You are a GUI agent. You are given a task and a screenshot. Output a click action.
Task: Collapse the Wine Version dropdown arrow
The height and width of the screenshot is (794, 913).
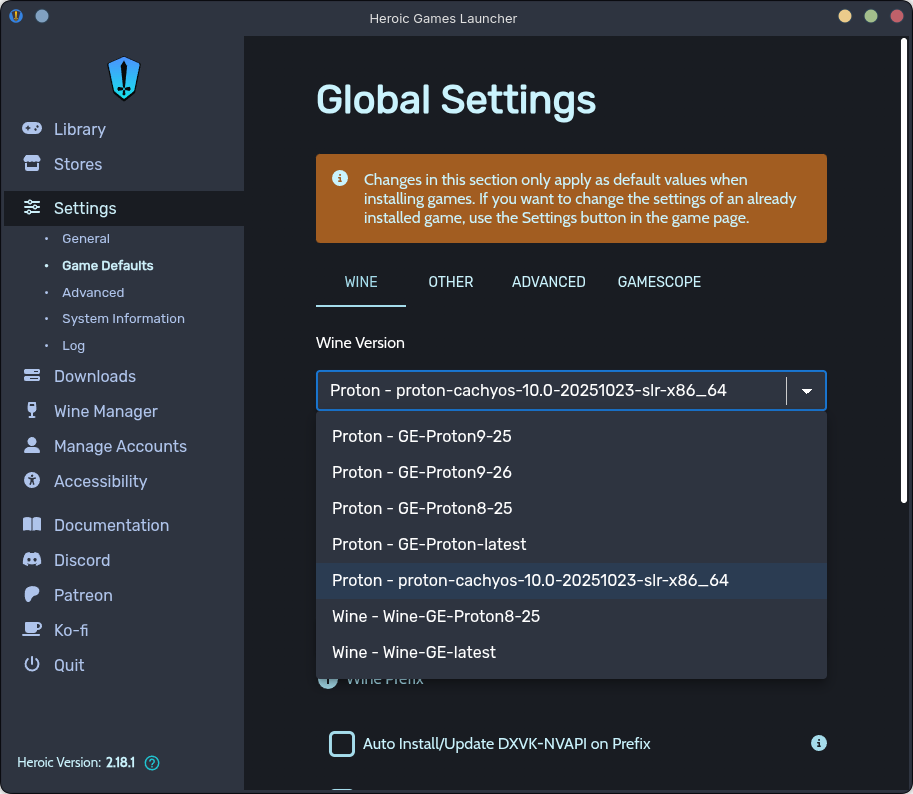tap(806, 391)
